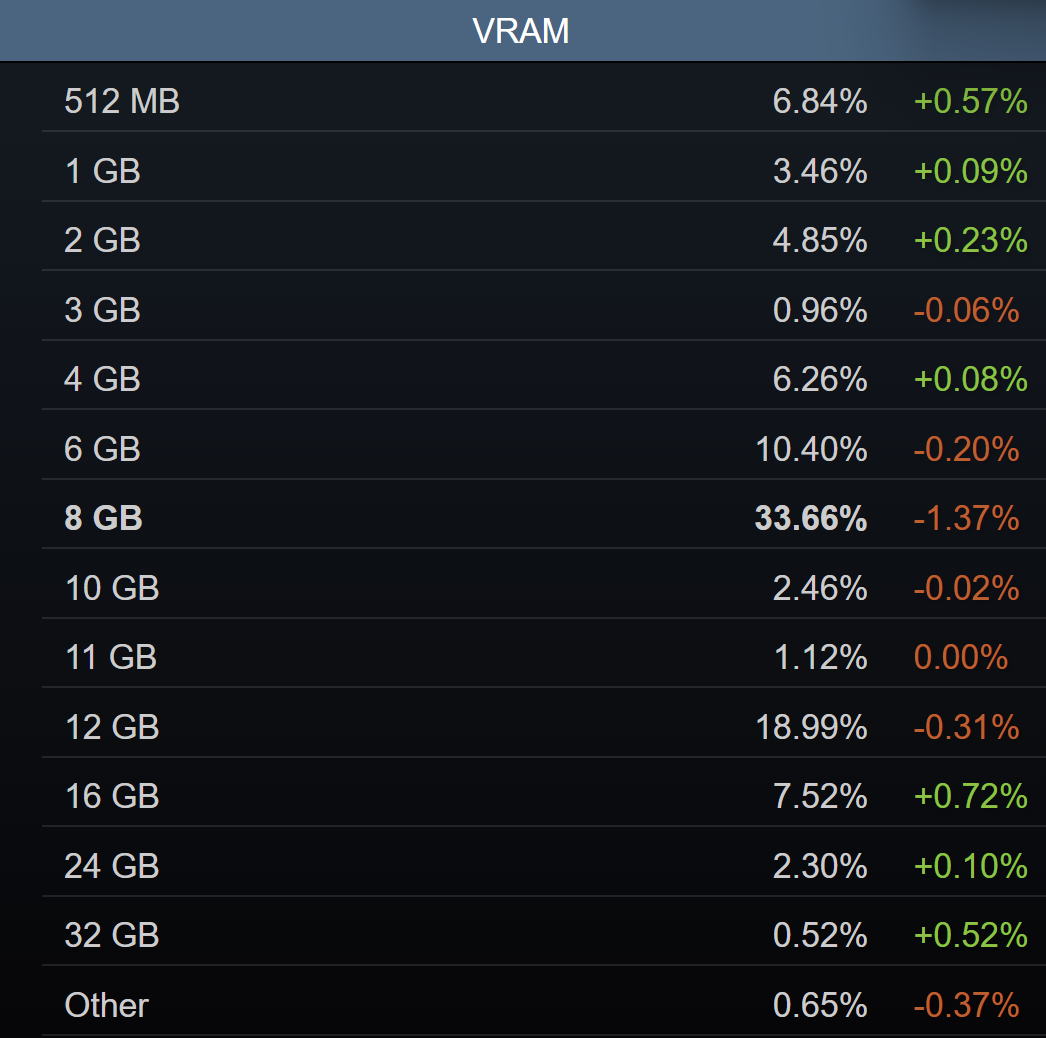This screenshot has width=1046, height=1038.
Task: Select the 3 GB row label
Action: pos(102,310)
